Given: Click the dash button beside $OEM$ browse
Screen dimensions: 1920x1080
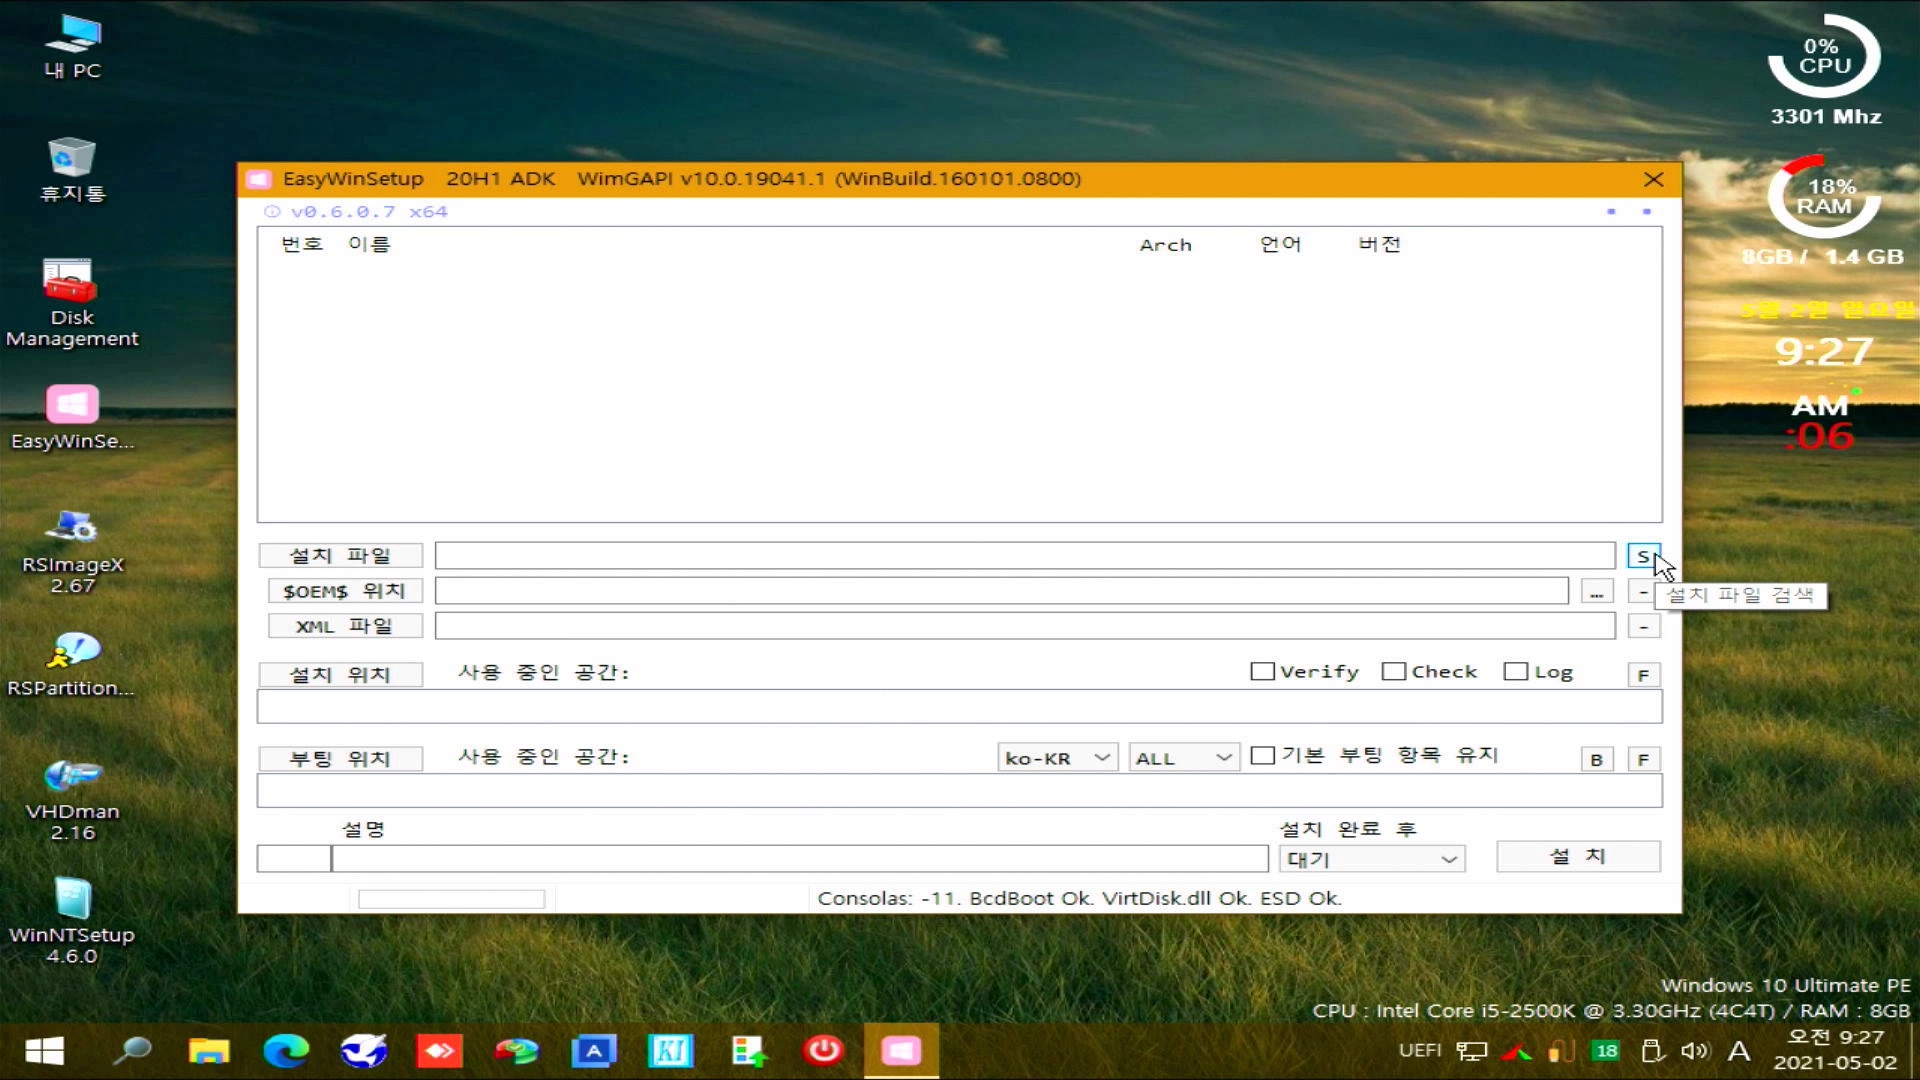Looking at the screenshot, I should (1643, 592).
